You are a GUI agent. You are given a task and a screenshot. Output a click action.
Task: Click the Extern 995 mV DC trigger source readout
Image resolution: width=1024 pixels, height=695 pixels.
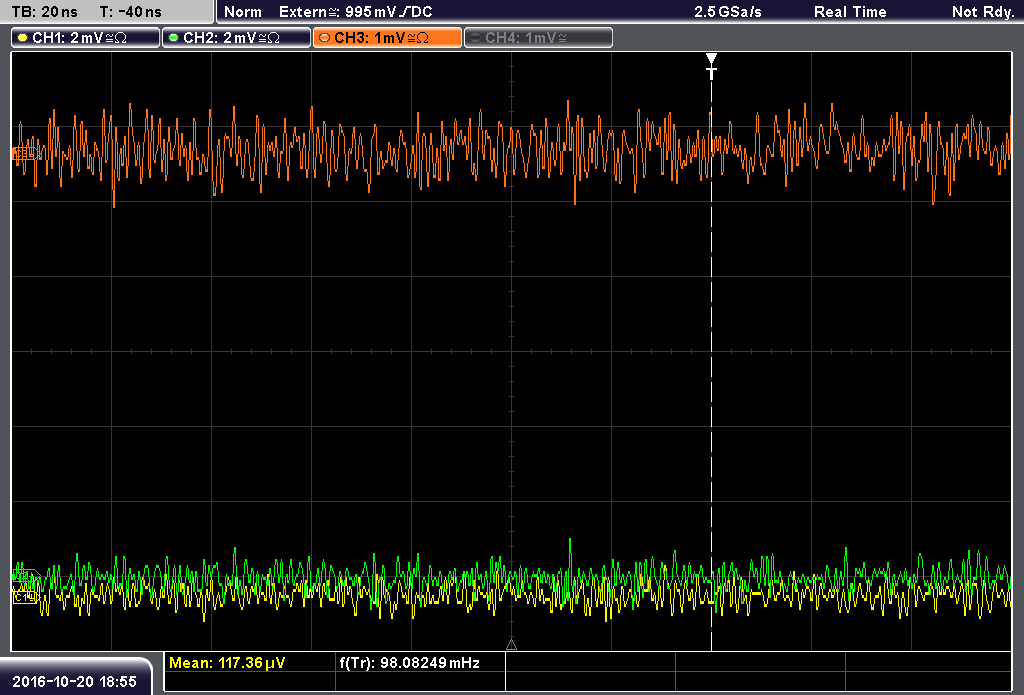point(355,12)
